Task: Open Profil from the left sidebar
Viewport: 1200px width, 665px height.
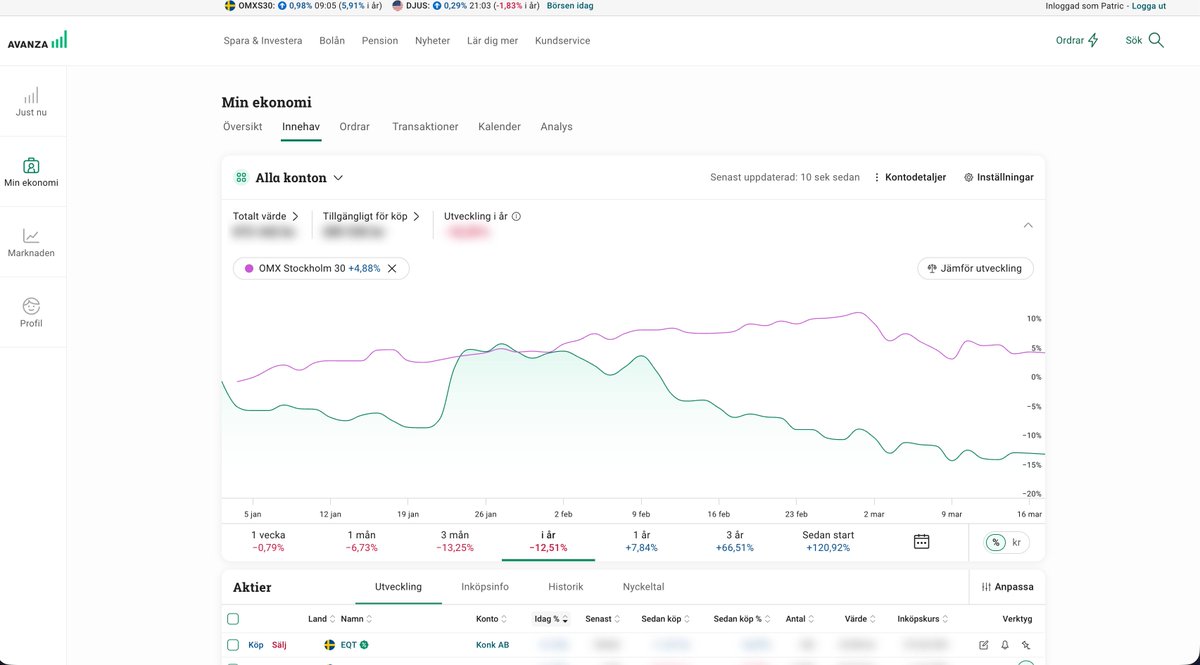Action: (32, 311)
